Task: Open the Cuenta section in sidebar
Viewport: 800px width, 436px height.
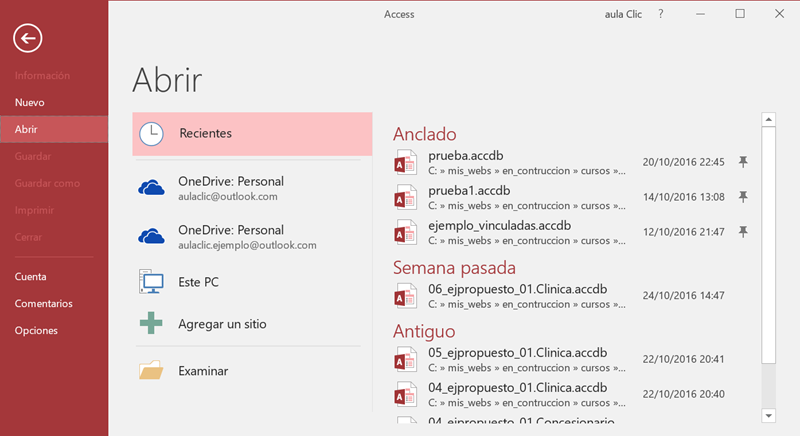Action: [x=30, y=276]
